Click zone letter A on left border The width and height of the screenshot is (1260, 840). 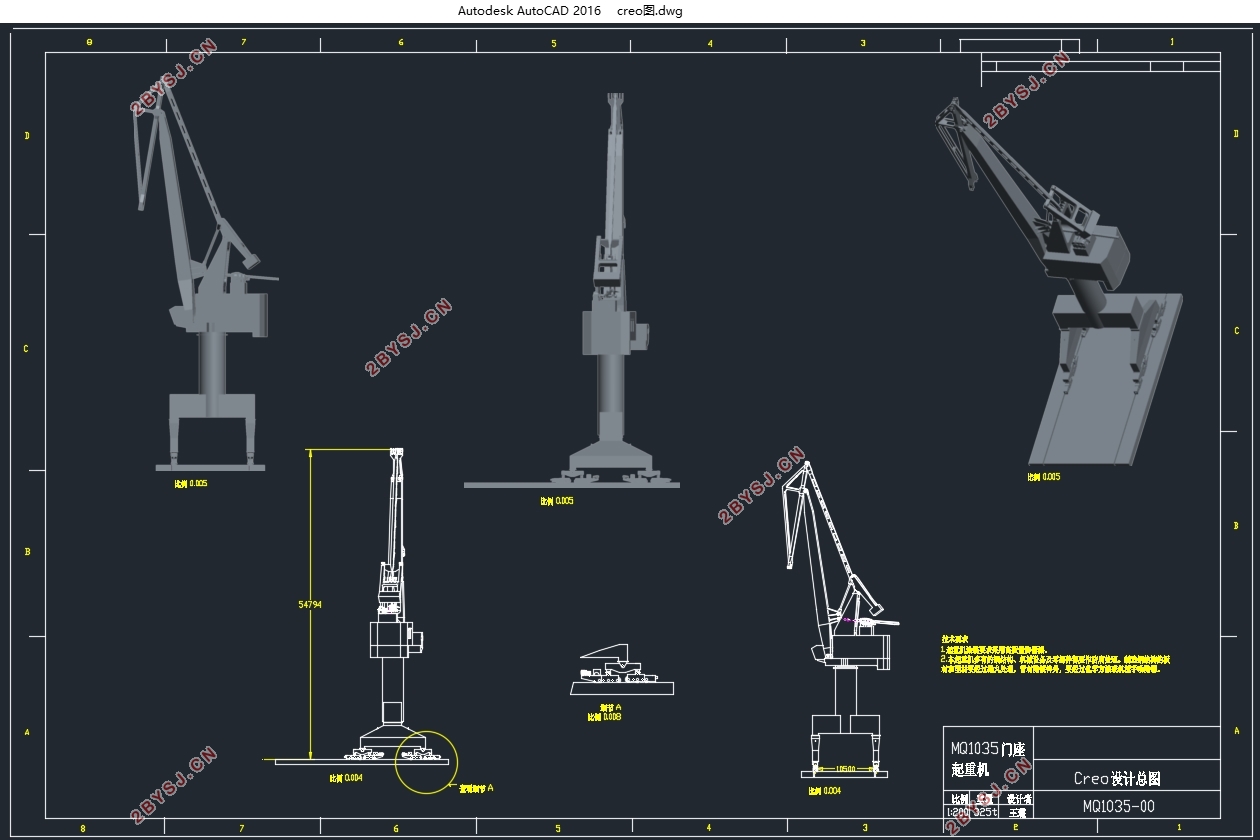[27, 732]
